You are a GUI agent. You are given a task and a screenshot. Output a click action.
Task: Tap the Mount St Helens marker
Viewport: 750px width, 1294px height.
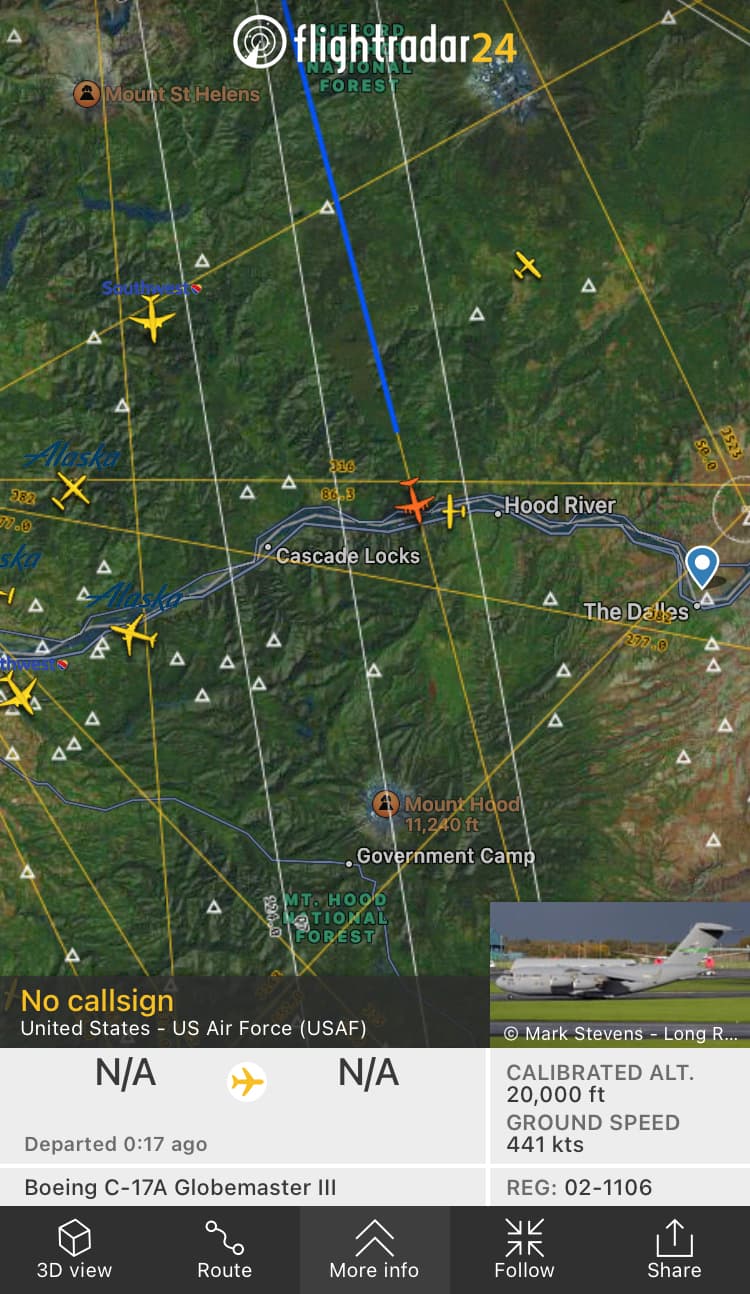[x=87, y=94]
